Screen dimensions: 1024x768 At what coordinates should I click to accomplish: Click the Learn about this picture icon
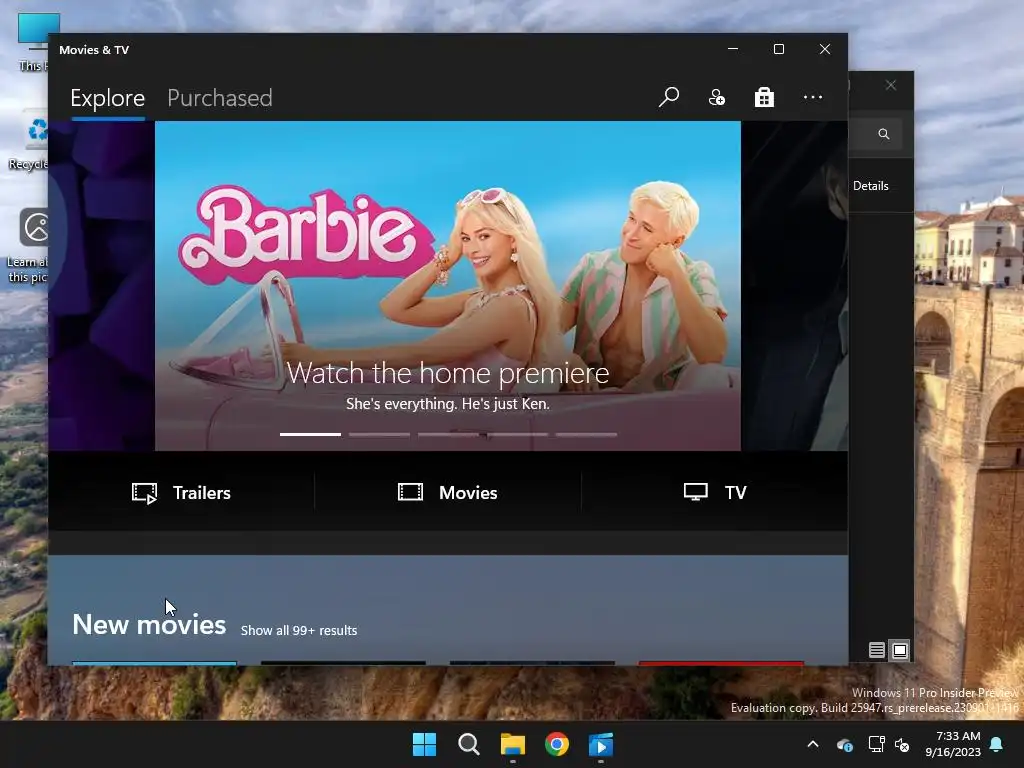tap(27, 246)
